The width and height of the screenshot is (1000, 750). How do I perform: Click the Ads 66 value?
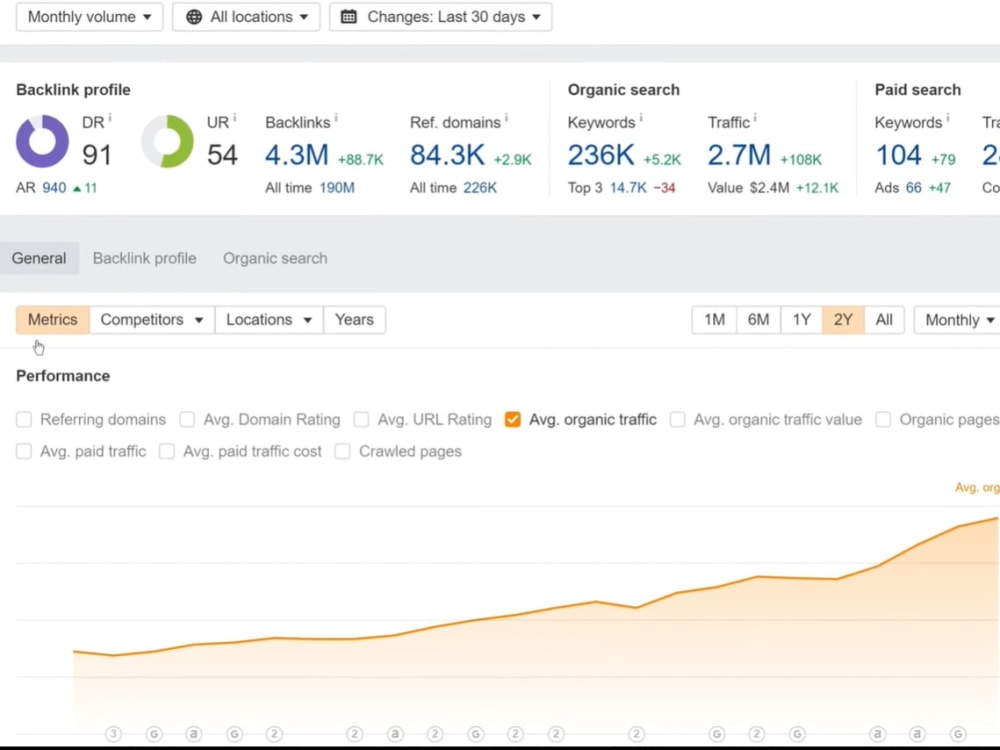pos(913,188)
